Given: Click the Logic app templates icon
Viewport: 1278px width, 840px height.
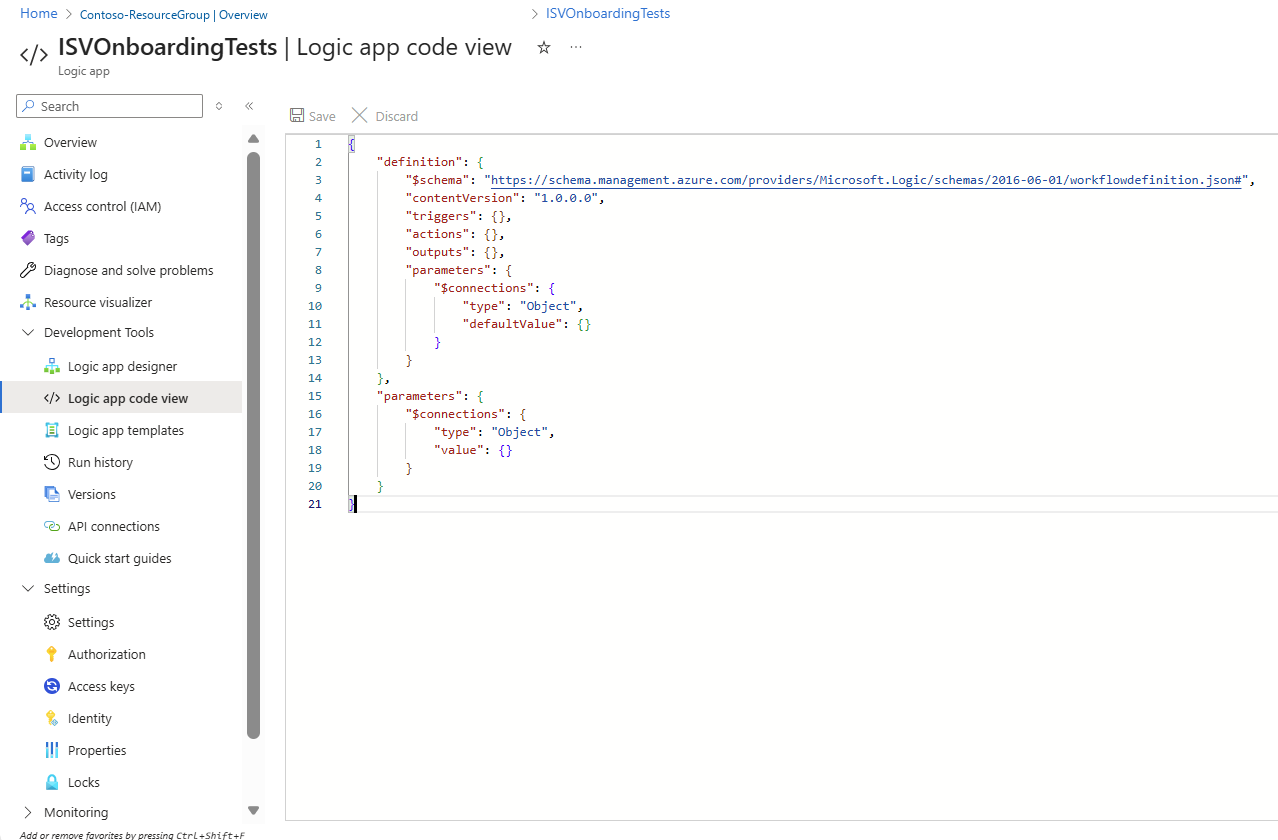Looking at the screenshot, I should [52, 430].
